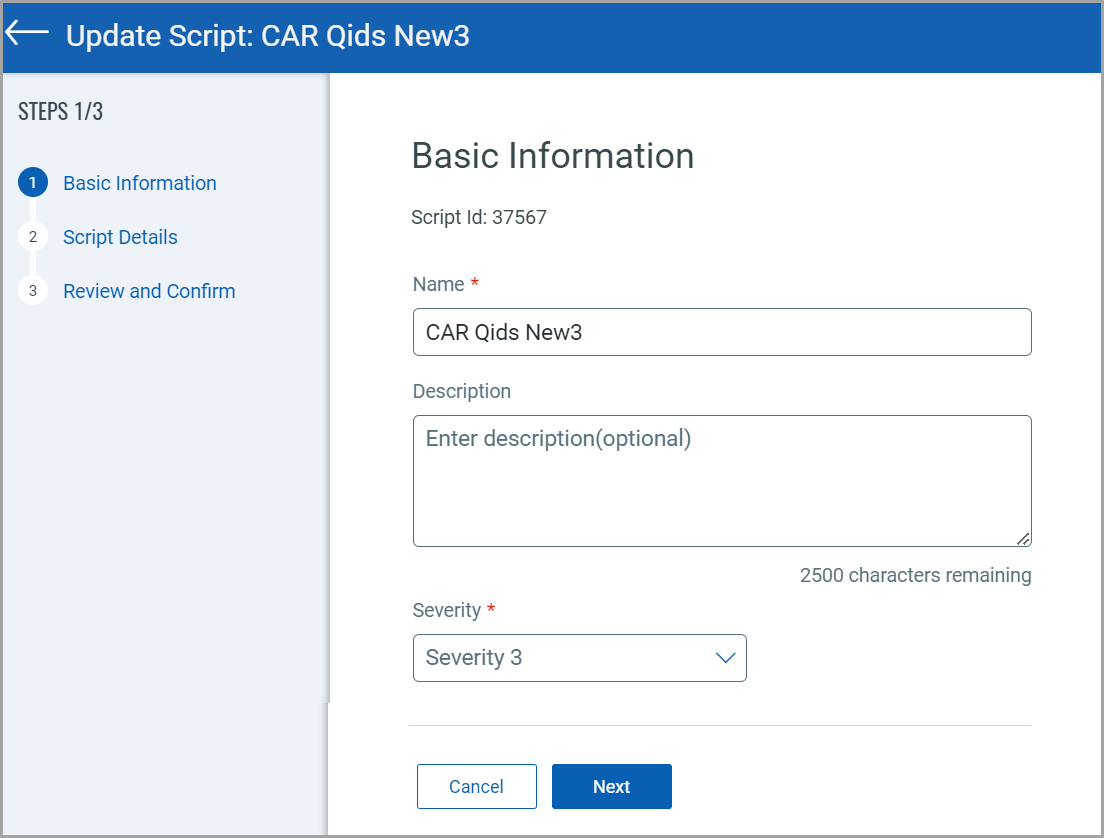Proceed with the Next button

[611, 787]
